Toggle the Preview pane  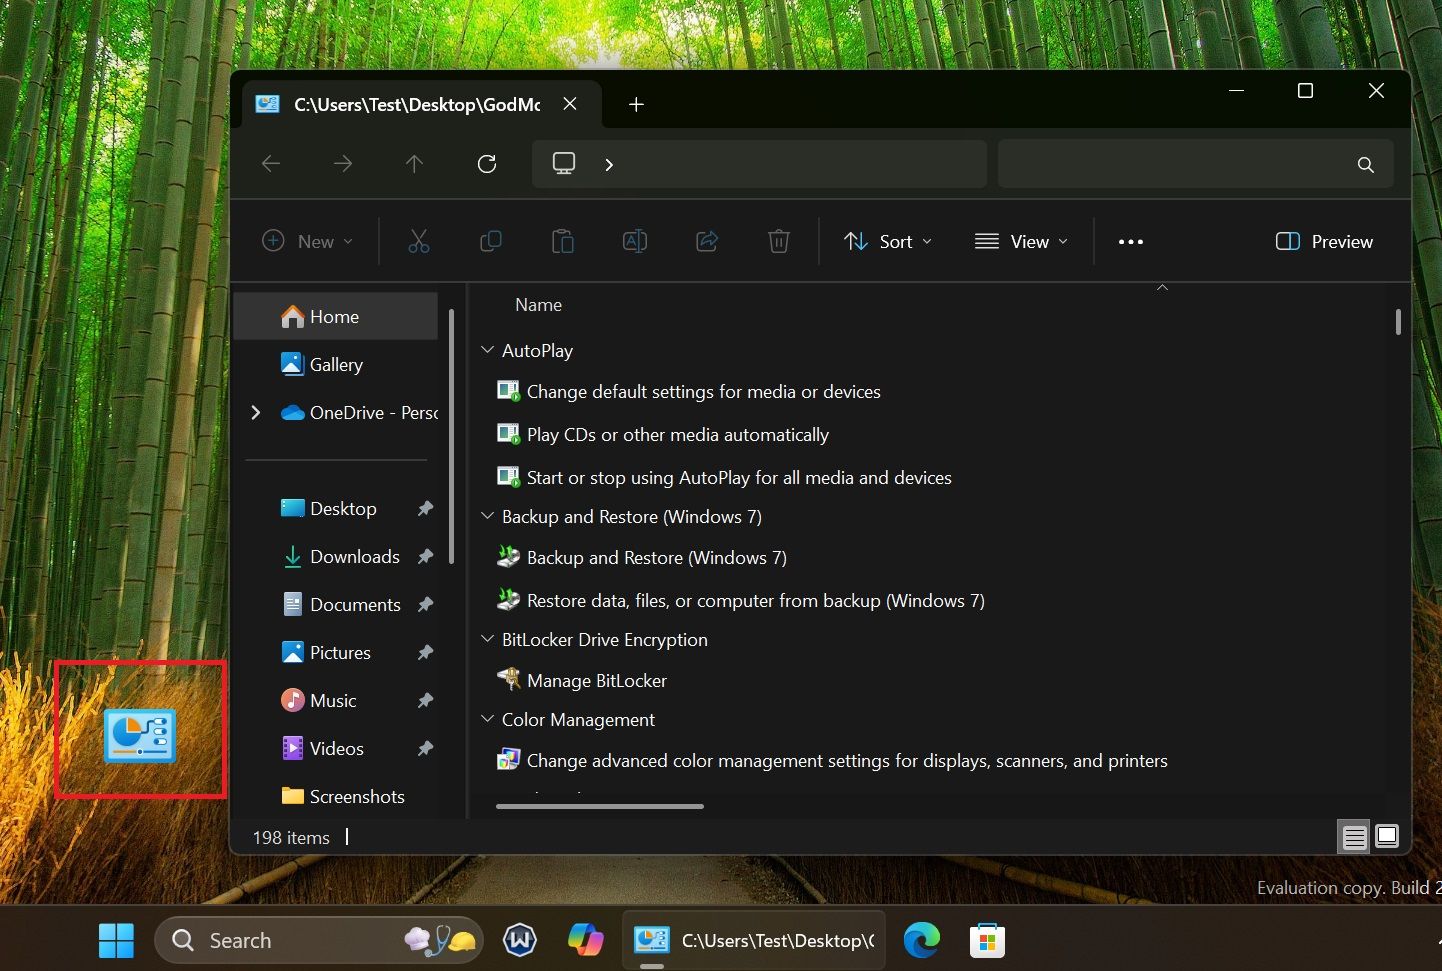tap(1323, 241)
